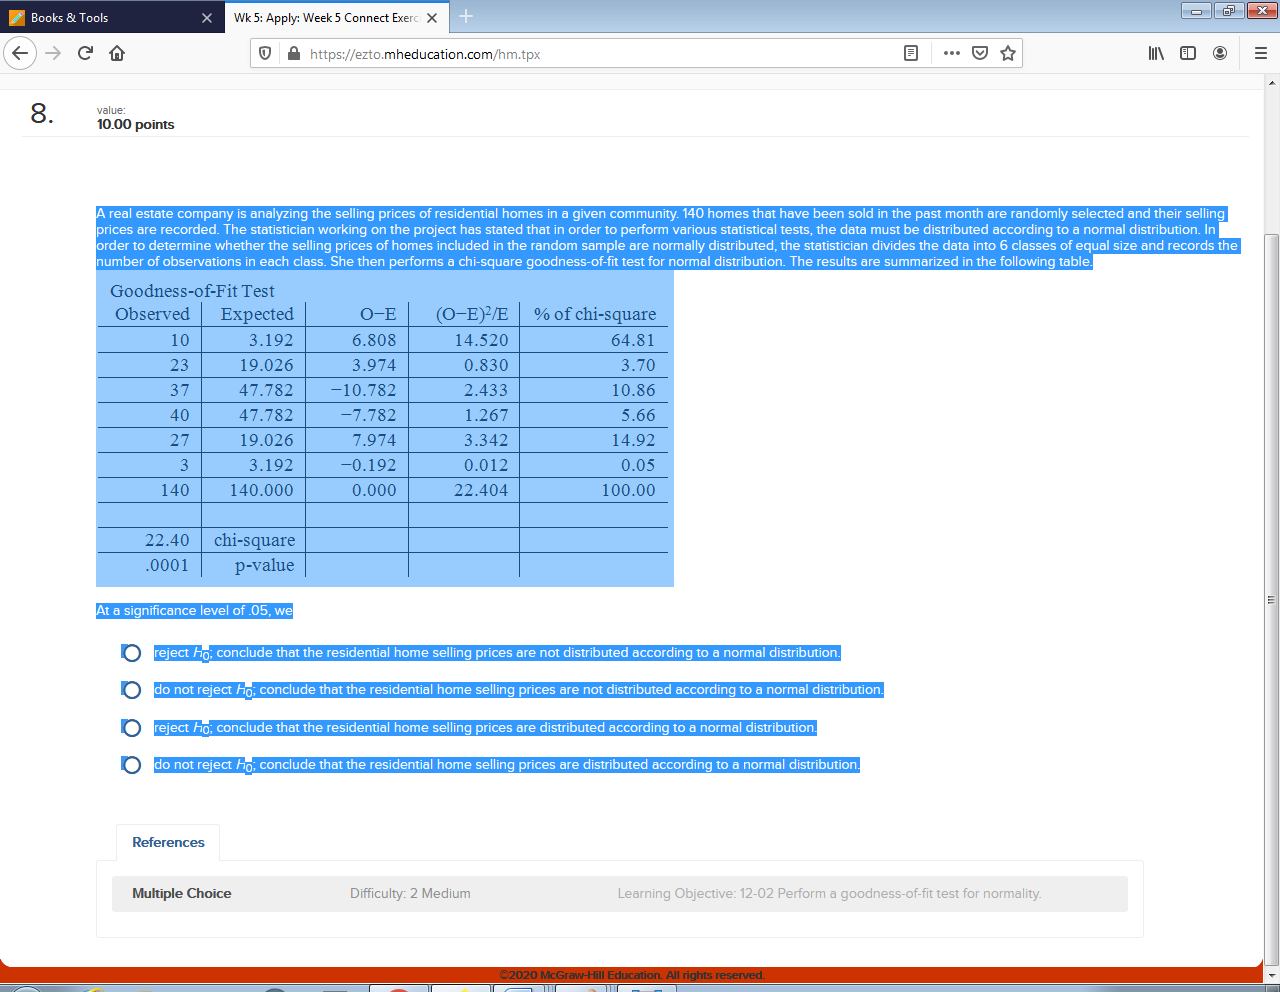
Task: Bookmark this page with the star icon
Action: point(1007,53)
